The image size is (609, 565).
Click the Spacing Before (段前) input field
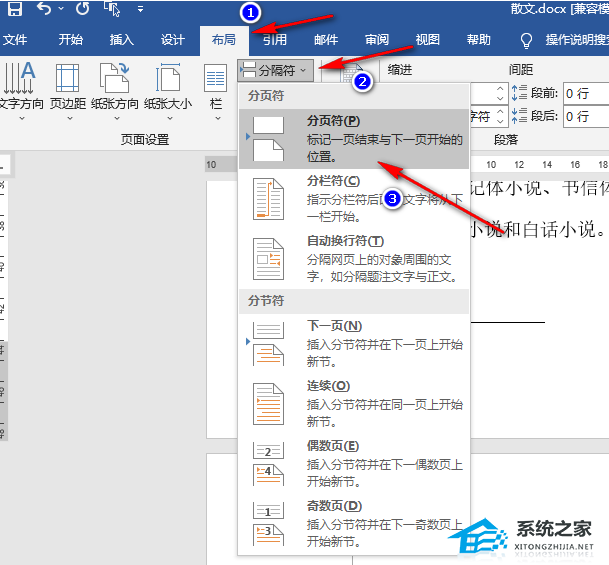click(584, 93)
